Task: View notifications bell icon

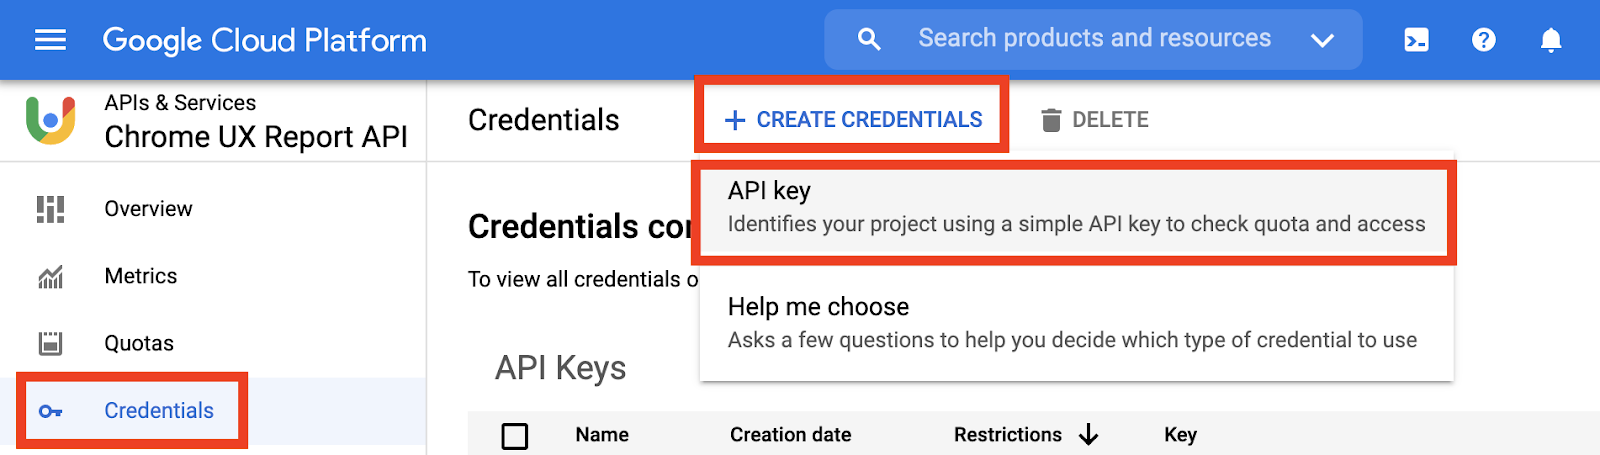Action: pyautogui.click(x=1550, y=40)
